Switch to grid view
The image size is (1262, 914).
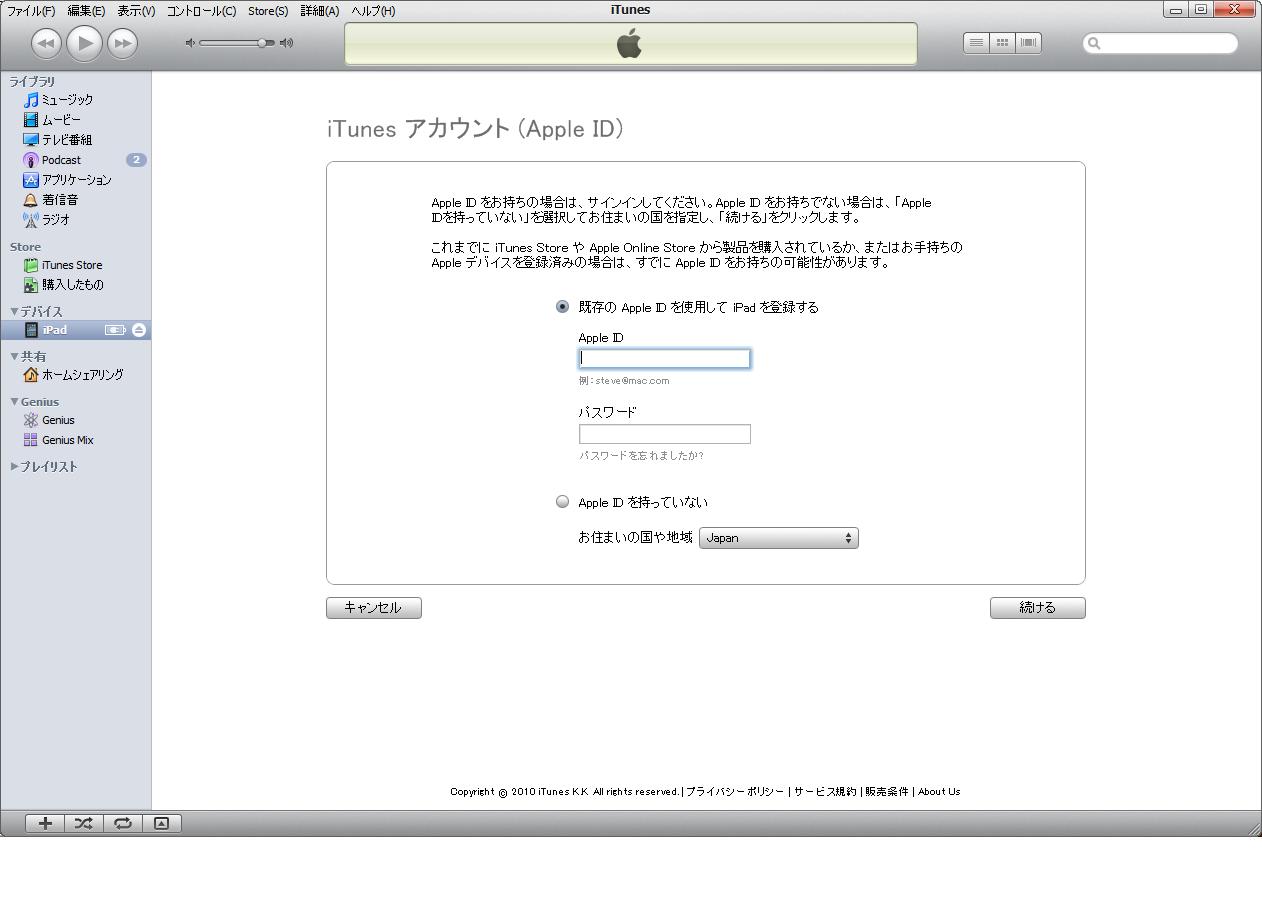(x=1002, y=43)
